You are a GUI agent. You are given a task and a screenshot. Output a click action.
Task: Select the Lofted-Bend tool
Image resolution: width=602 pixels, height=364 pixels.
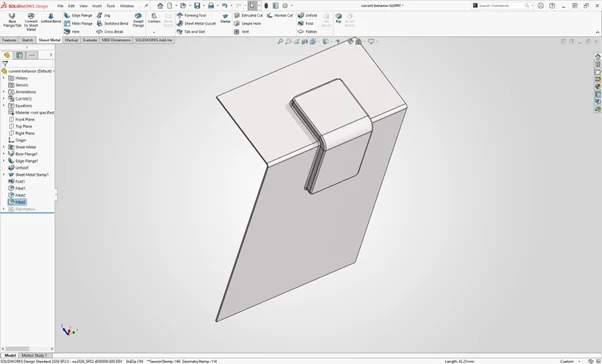pos(51,18)
